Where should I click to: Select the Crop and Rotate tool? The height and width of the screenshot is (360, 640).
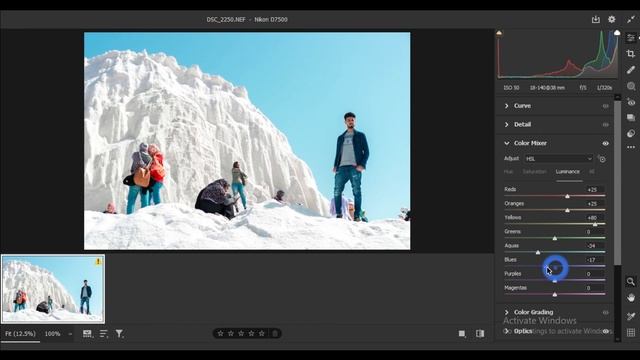tap(631, 53)
